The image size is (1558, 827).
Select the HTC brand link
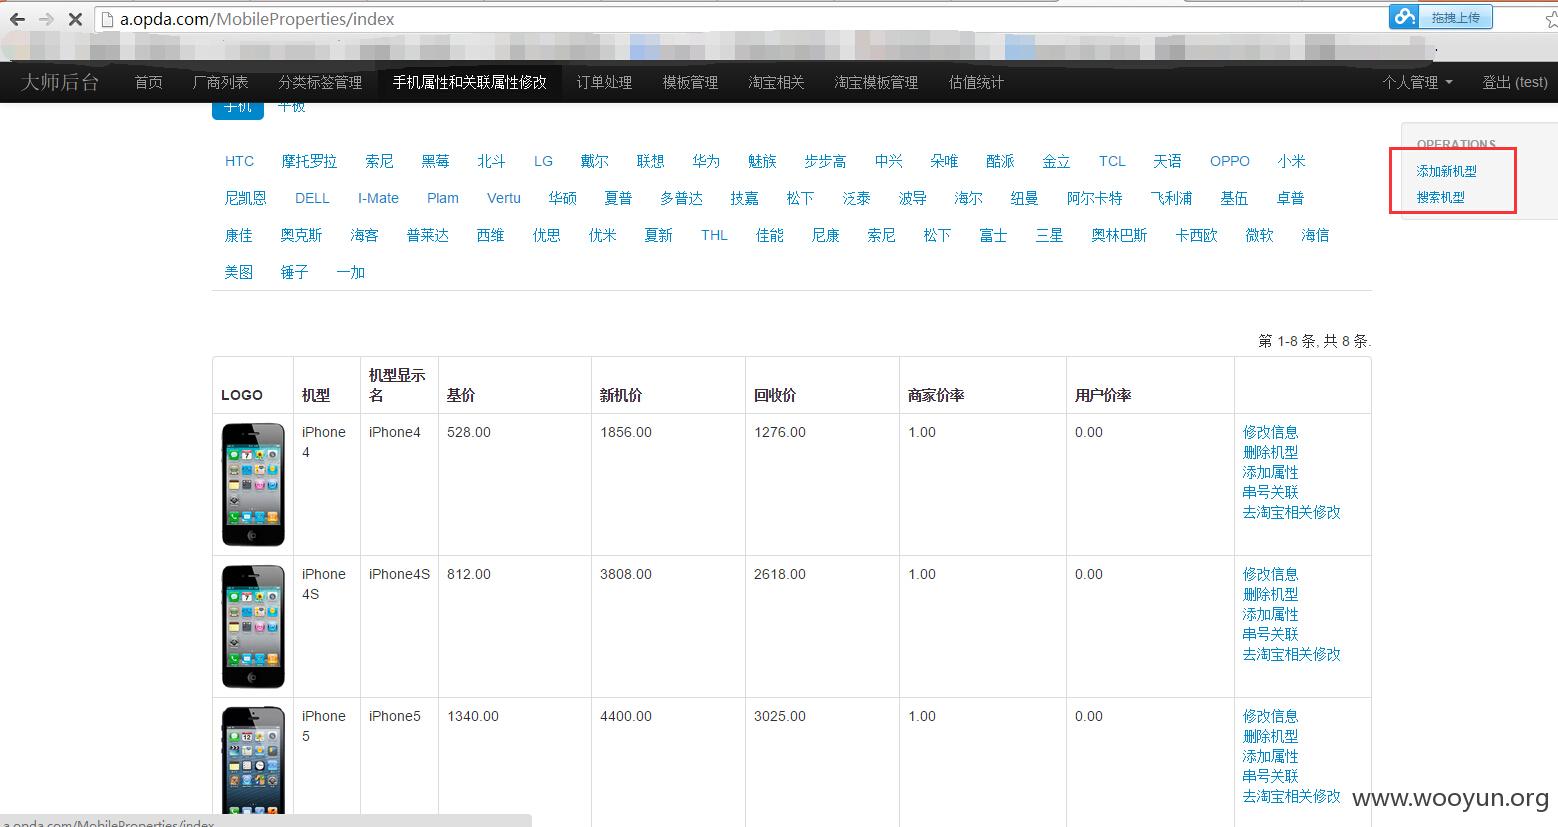pos(239,161)
